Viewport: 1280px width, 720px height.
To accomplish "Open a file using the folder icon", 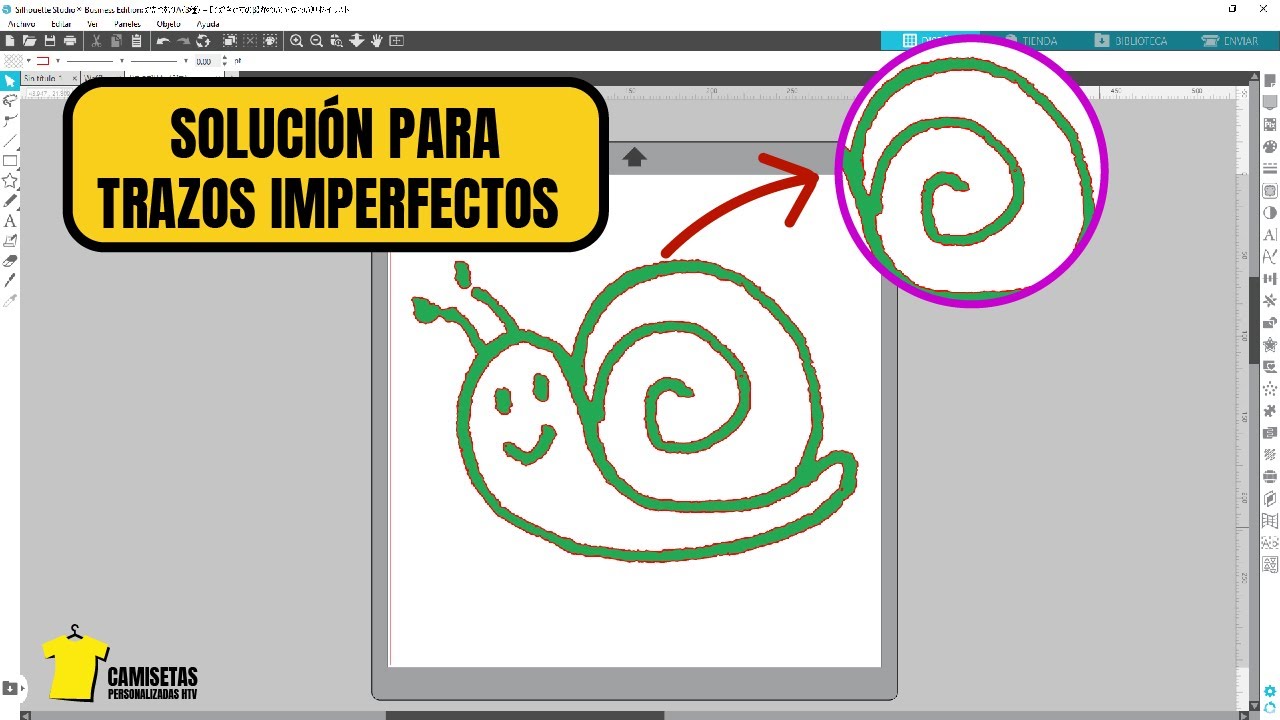I will 30,41.
